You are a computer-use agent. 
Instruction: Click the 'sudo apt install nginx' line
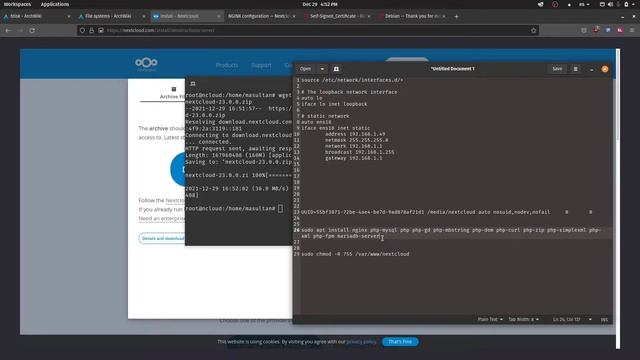tap(450, 233)
